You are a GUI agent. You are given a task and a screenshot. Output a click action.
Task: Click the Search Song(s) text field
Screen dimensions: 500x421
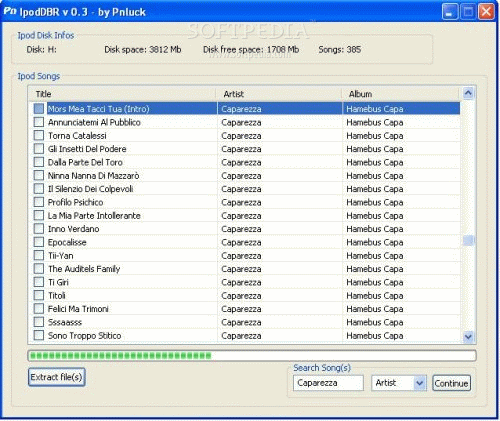(328, 383)
